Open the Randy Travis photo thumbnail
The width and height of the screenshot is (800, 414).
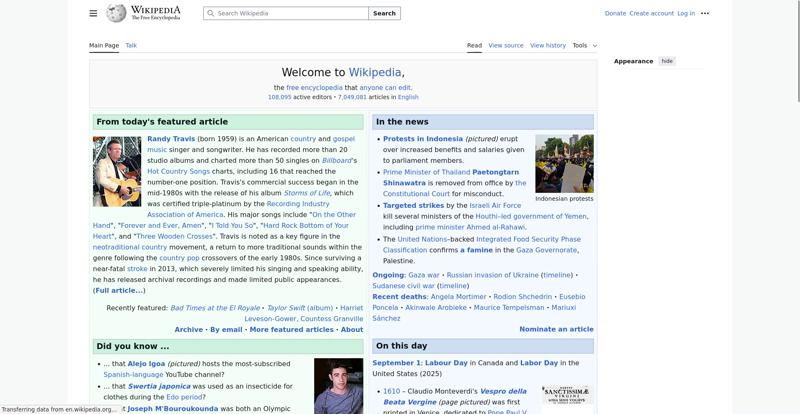(117, 171)
